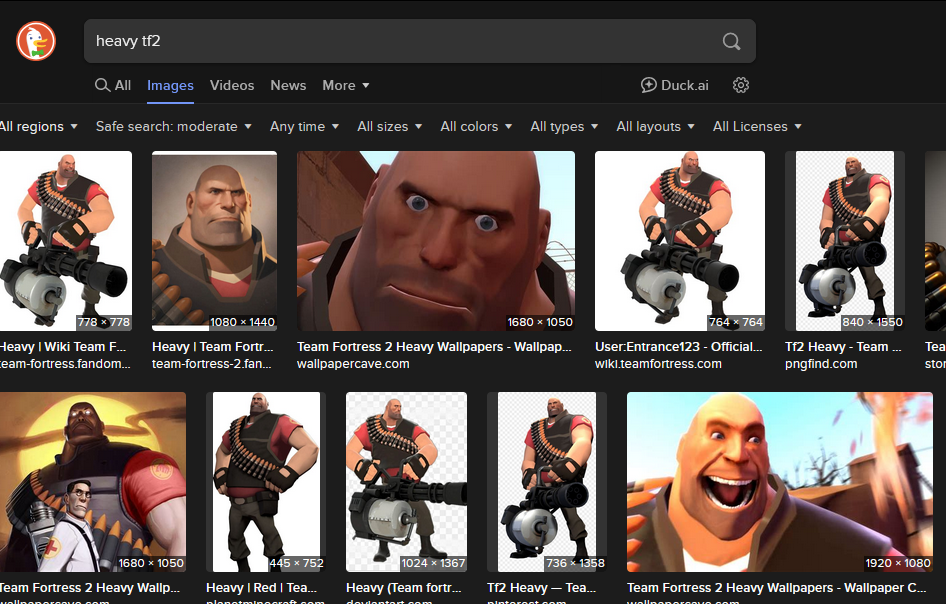Image resolution: width=946 pixels, height=604 pixels.
Task: Open the News tab
Action: [288, 85]
